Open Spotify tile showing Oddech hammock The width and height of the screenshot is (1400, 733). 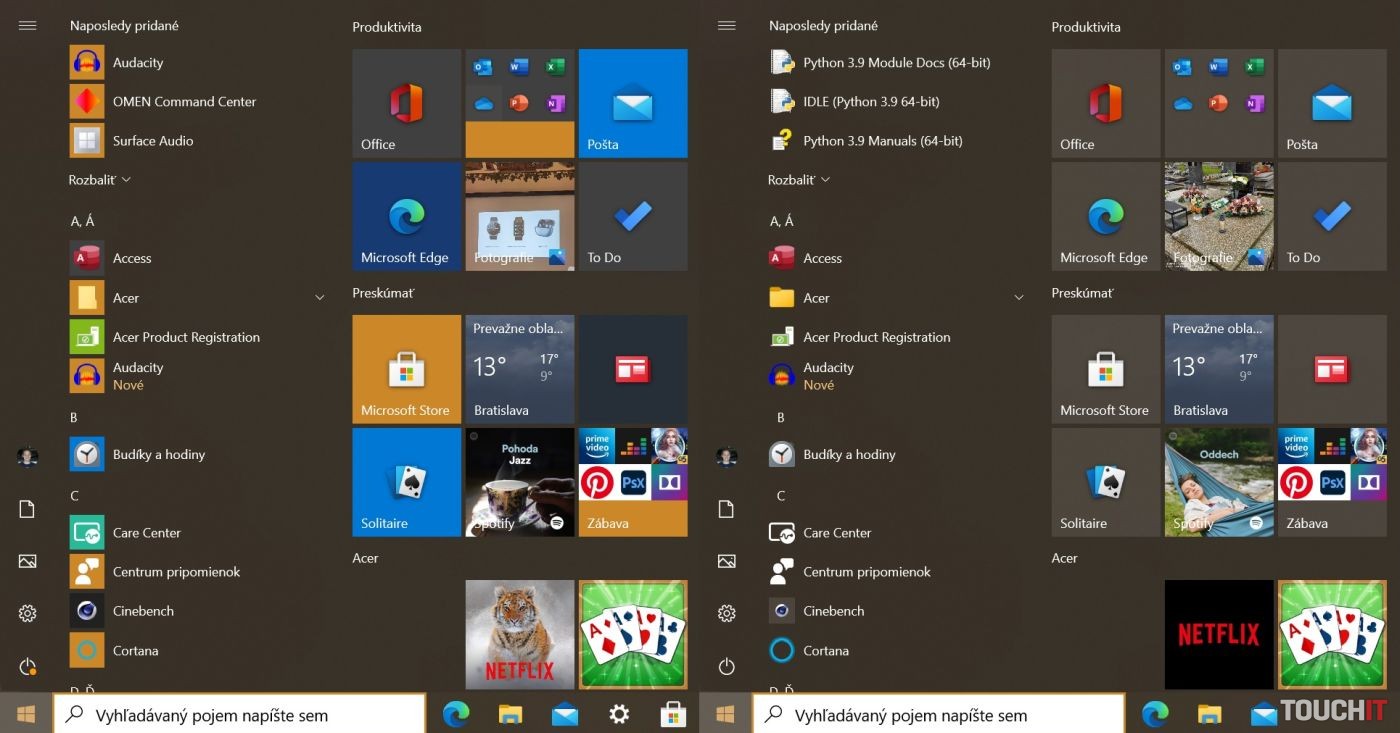(x=1218, y=482)
